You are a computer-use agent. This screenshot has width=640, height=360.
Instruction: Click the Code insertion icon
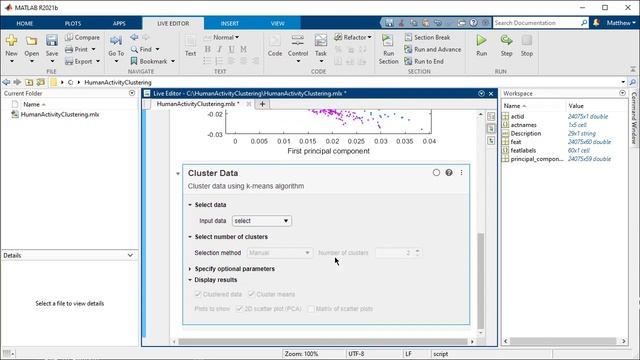[x=275, y=41]
